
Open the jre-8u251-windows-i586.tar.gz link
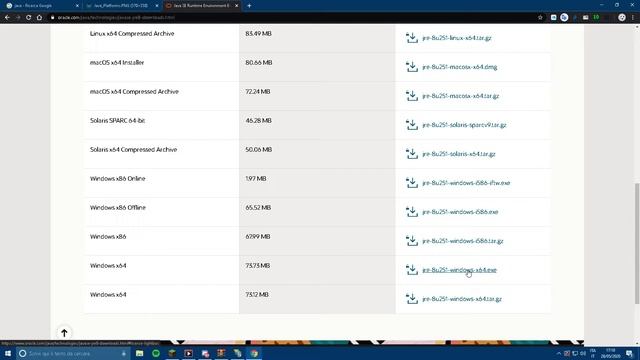pos(463,241)
